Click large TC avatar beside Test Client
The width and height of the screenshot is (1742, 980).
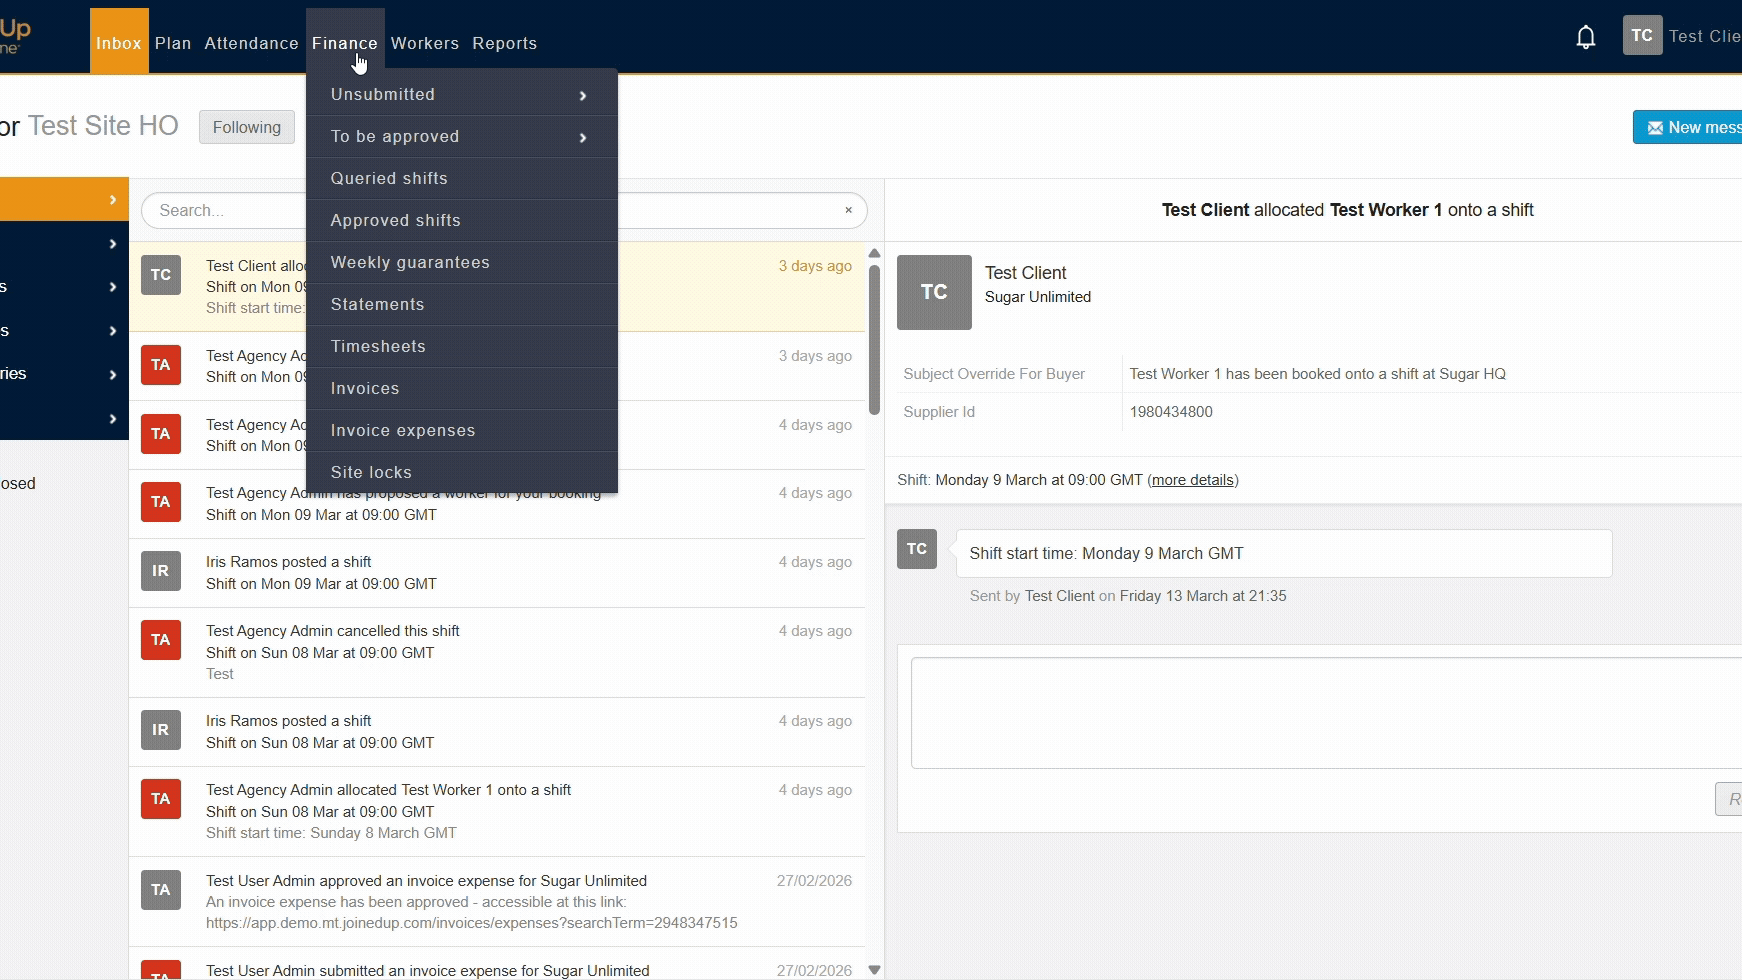pos(934,292)
